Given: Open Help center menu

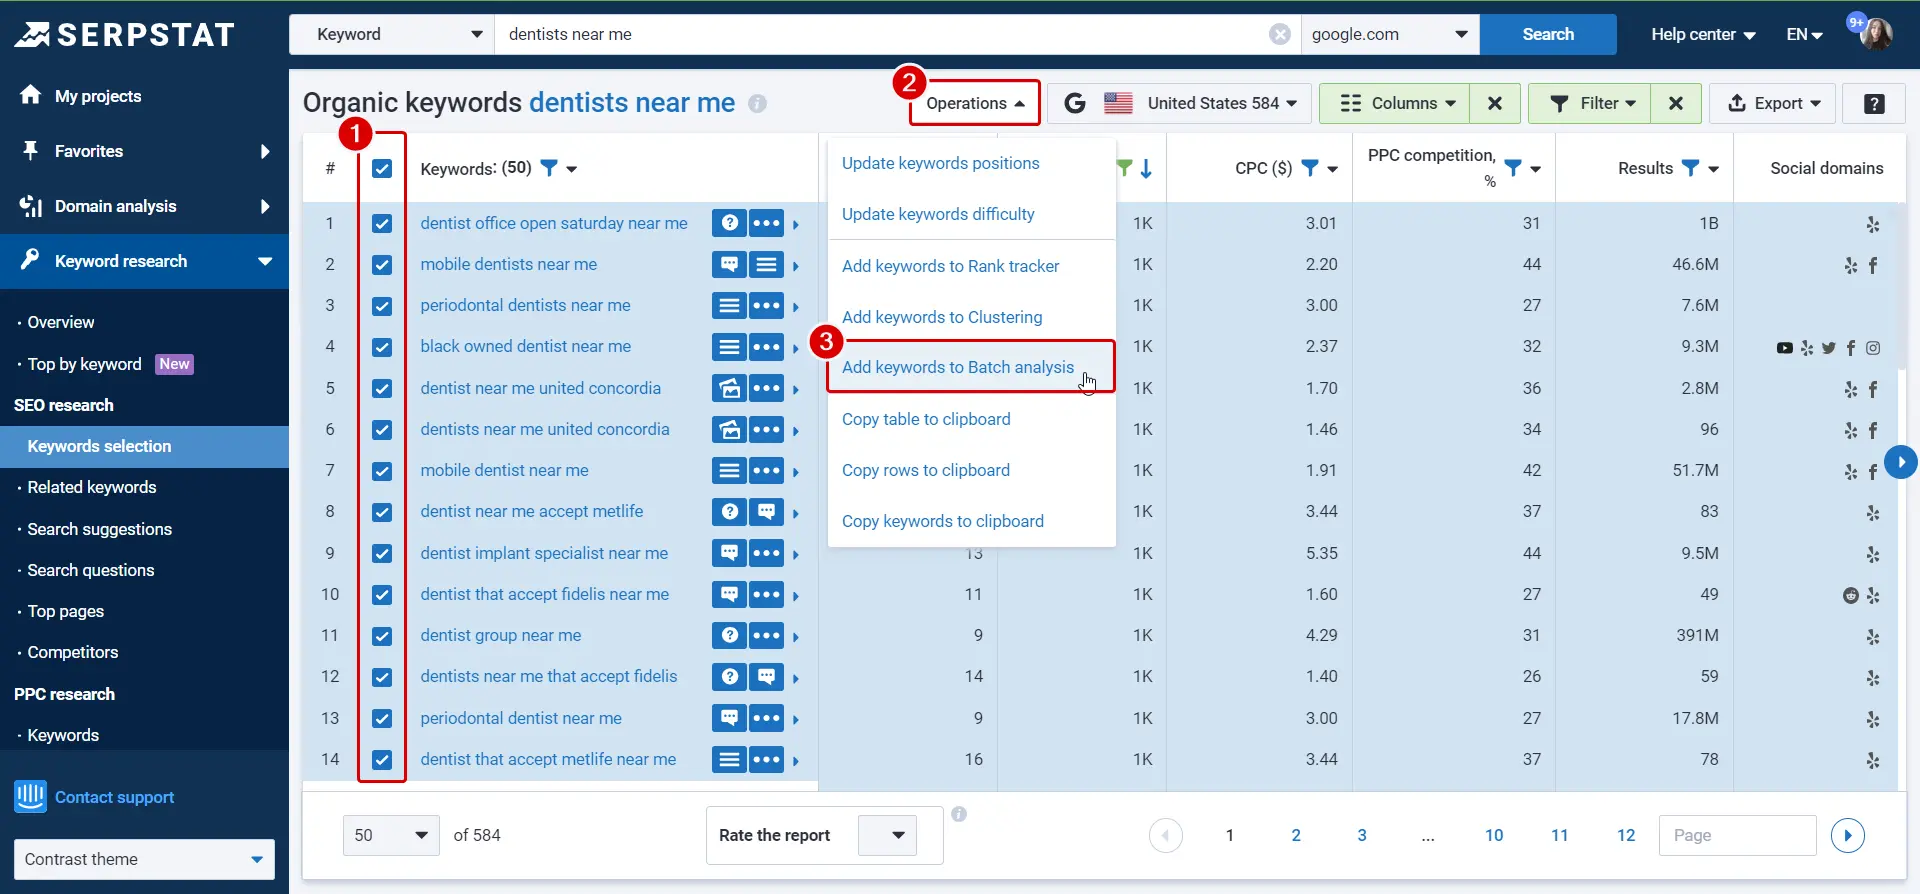Looking at the screenshot, I should click(x=1703, y=34).
